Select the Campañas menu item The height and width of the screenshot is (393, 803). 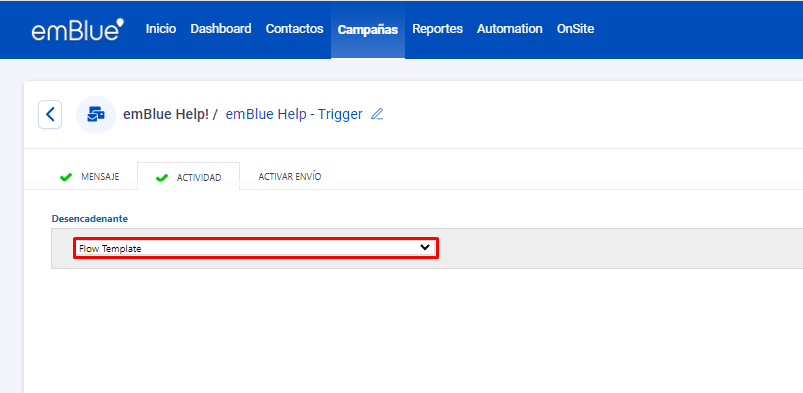[x=368, y=30]
